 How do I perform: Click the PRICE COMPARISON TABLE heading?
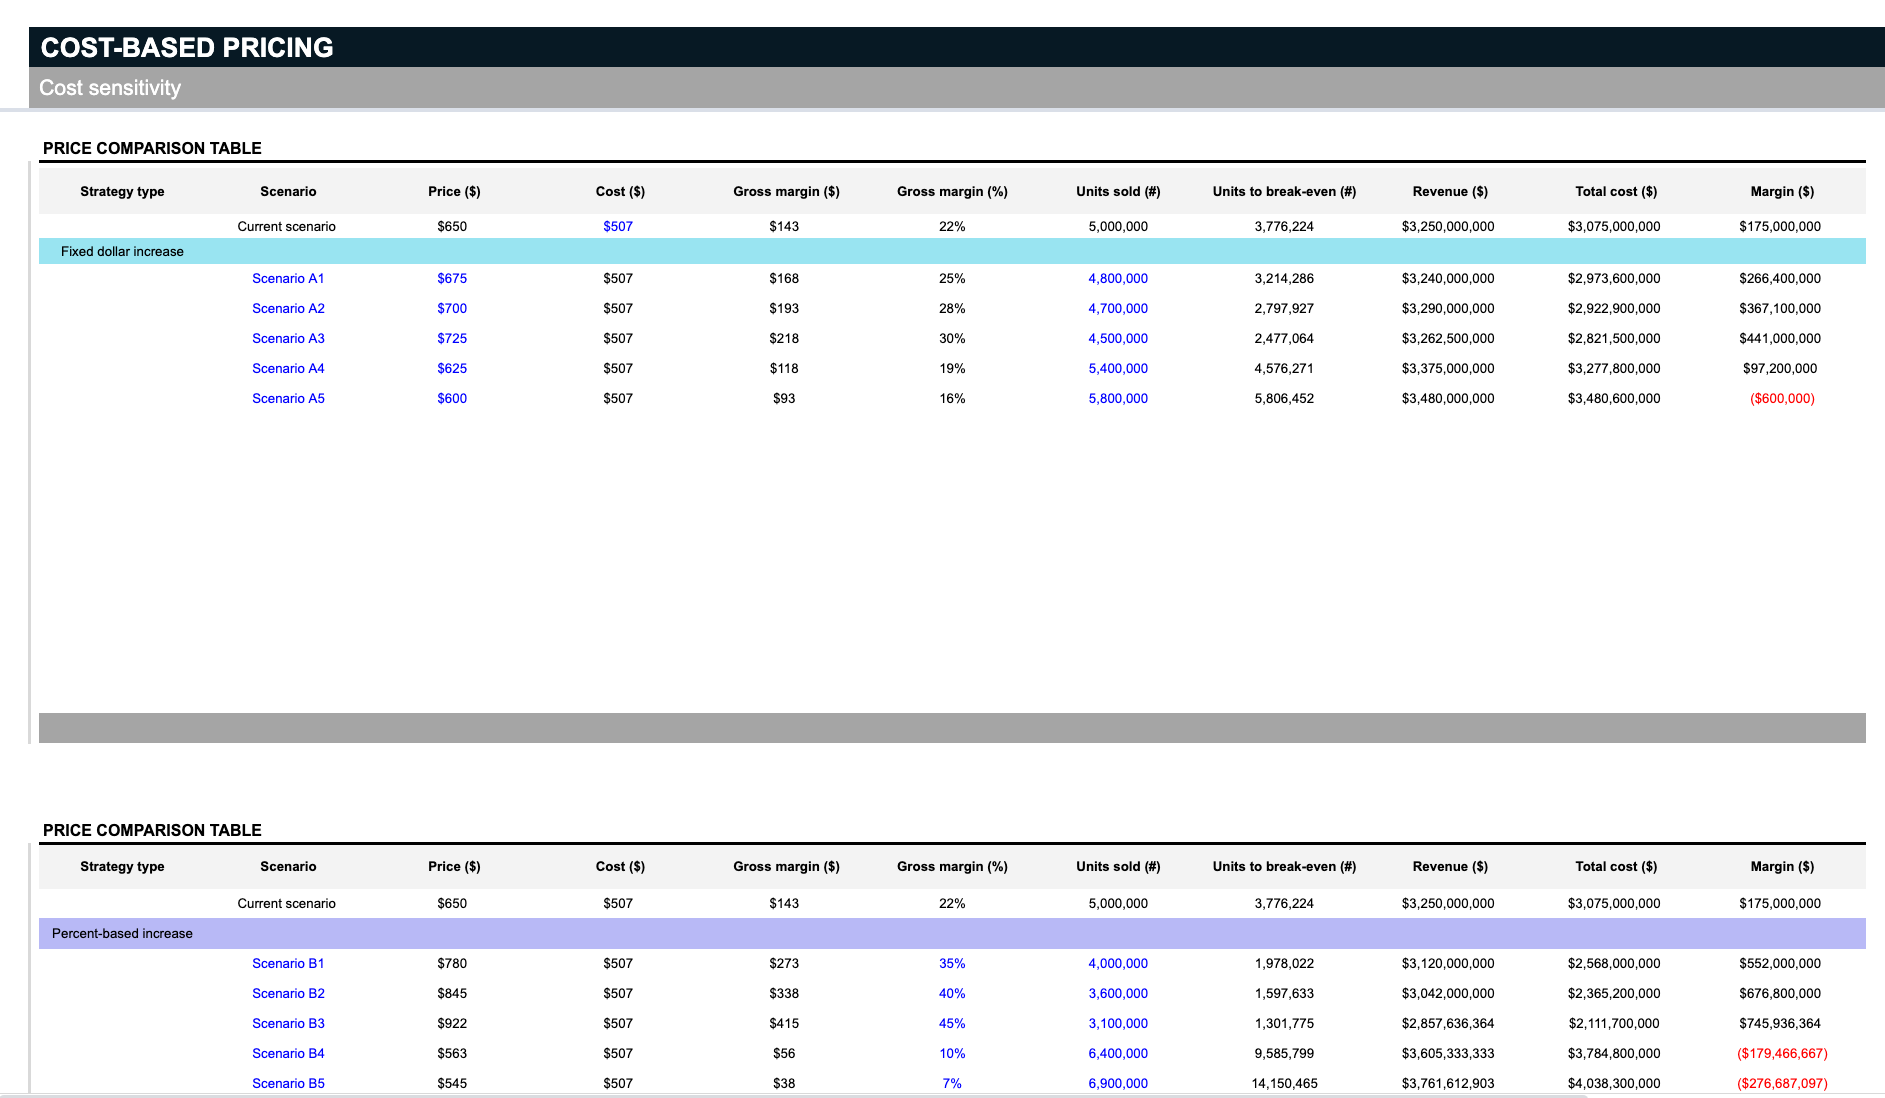pyautogui.click(x=151, y=147)
